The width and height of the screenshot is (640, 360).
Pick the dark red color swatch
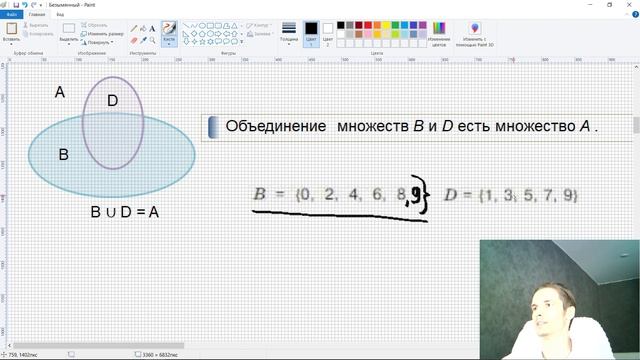(x=359, y=25)
